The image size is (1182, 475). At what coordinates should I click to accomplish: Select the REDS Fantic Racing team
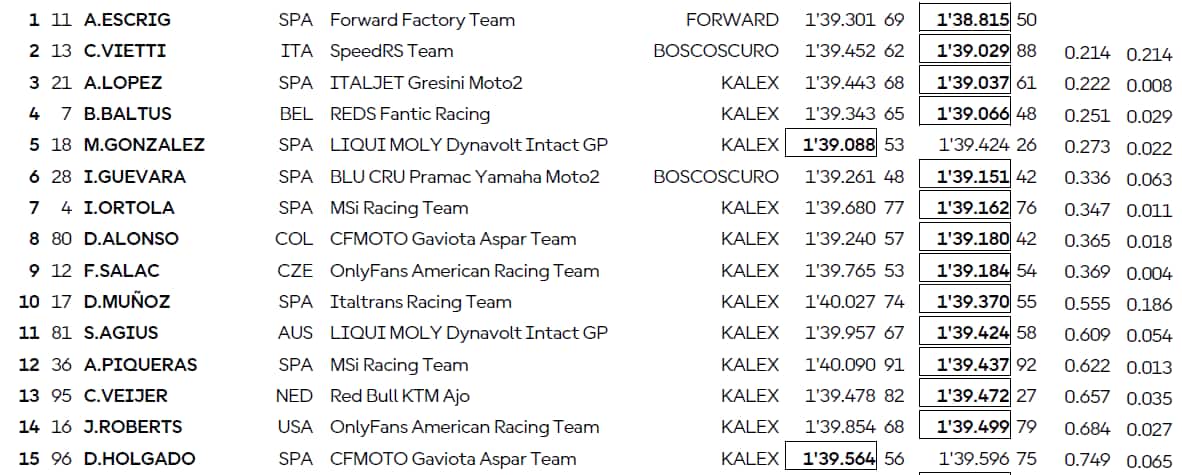410,114
